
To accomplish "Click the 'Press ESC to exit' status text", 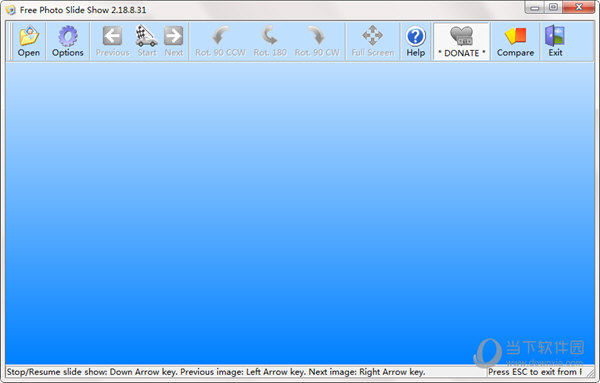I will (535, 372).
